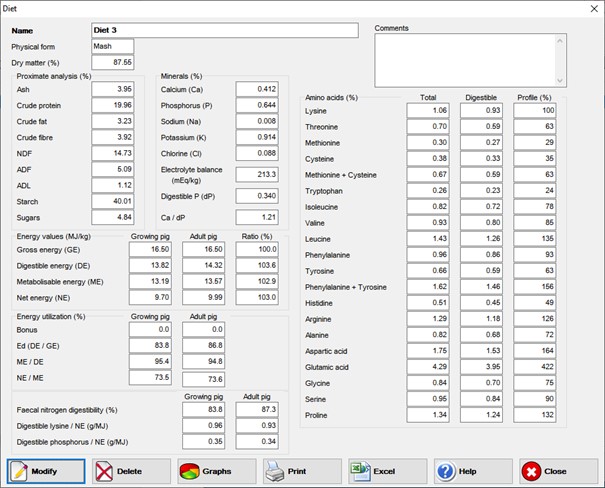605x488 pixels.
Task: Click Threonine profile value 63
Action: tap(535, 127)
